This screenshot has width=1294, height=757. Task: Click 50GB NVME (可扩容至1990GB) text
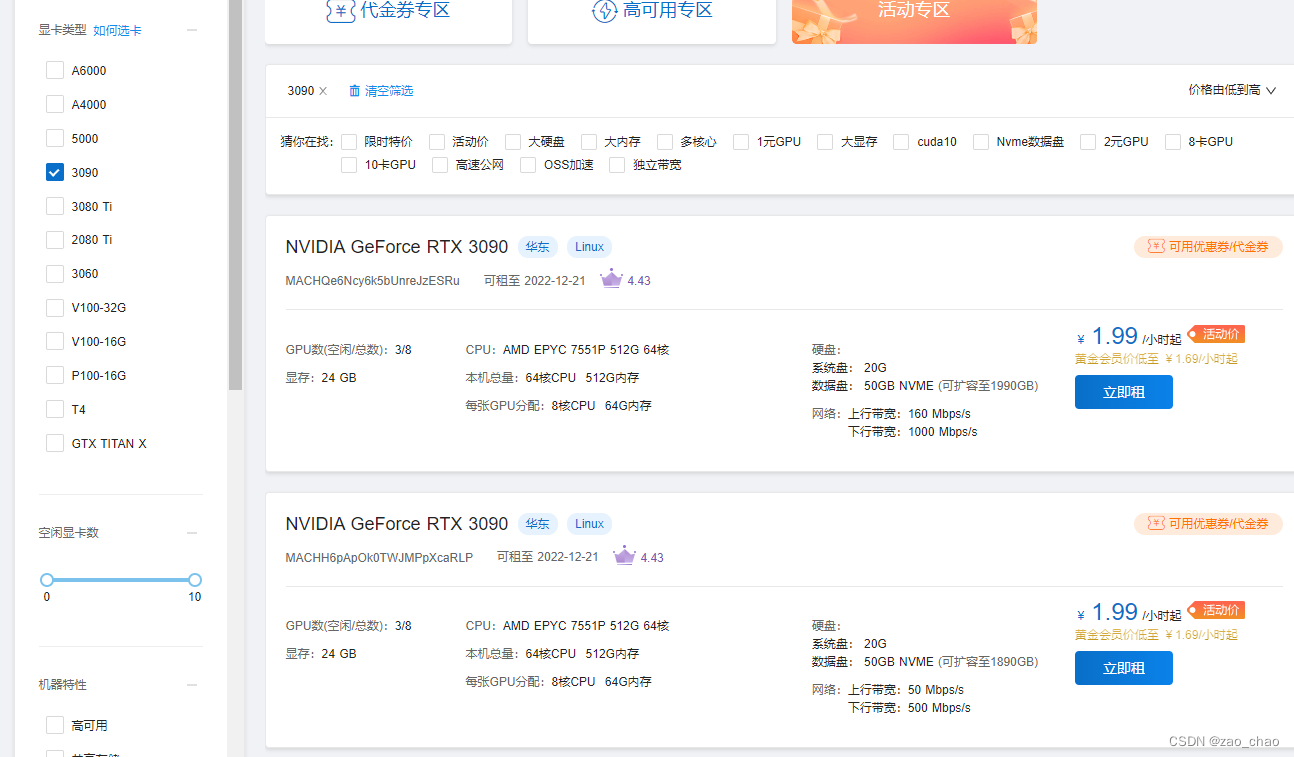point(951,386)
